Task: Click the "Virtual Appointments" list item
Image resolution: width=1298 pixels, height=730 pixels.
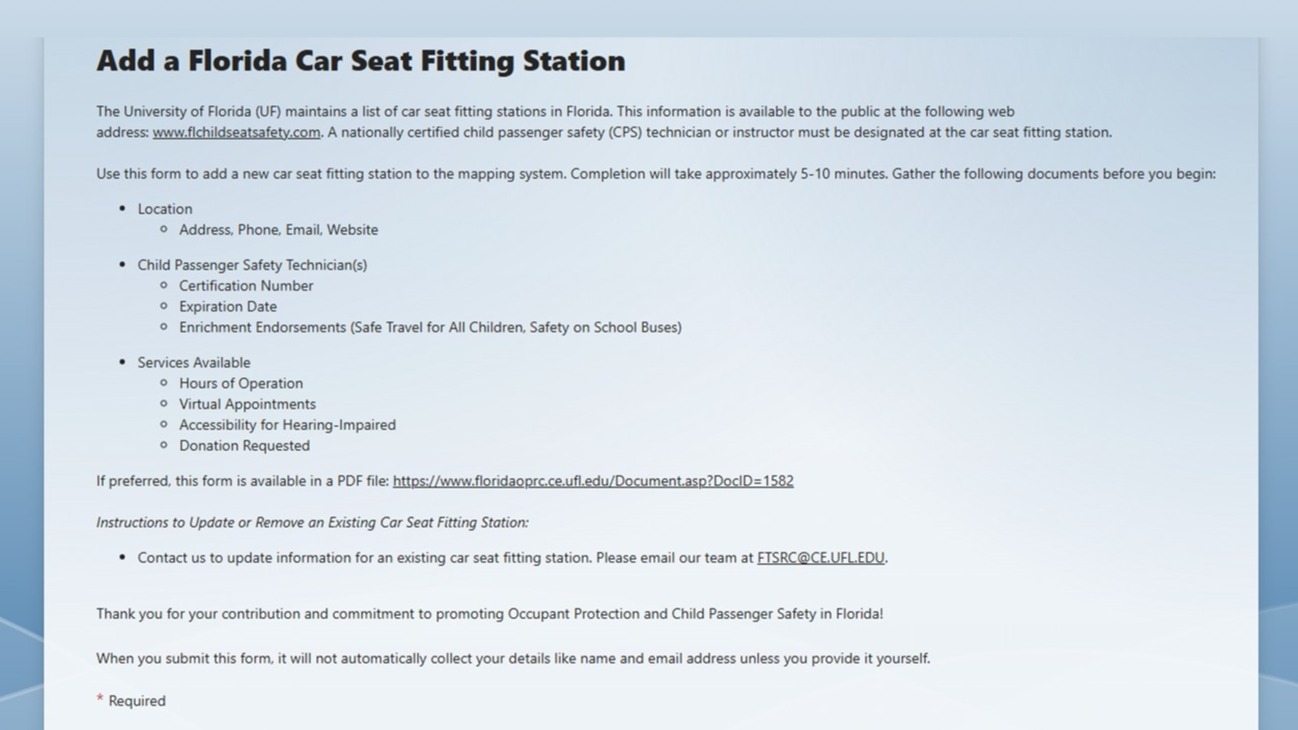Action: 247,404
